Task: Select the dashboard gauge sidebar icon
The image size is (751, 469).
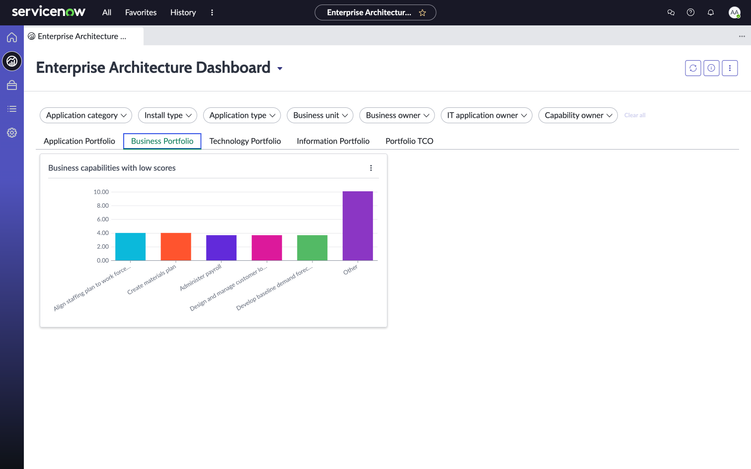Action: tap(11, 61)
